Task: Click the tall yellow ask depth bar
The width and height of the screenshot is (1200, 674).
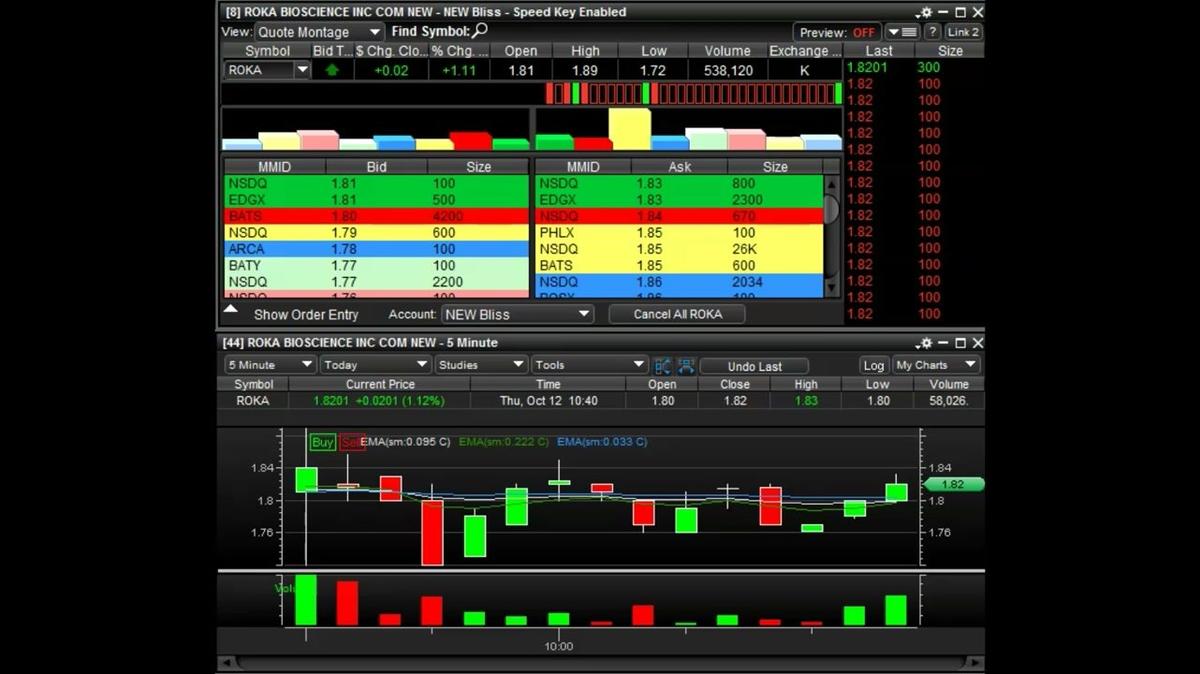Action: 630,129
